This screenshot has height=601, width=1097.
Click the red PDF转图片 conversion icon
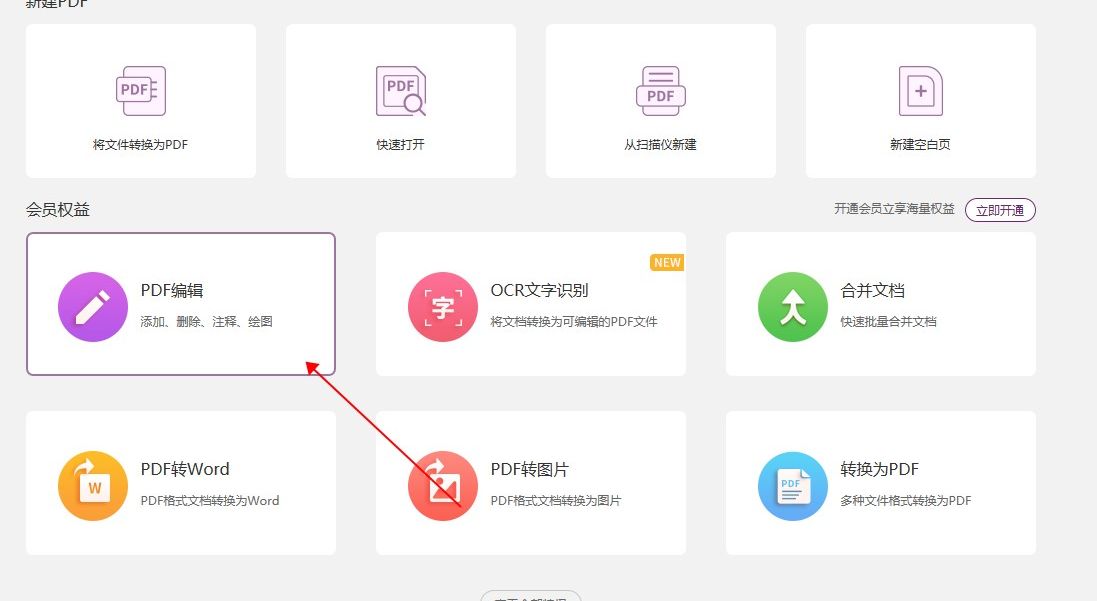coord(443,483)
